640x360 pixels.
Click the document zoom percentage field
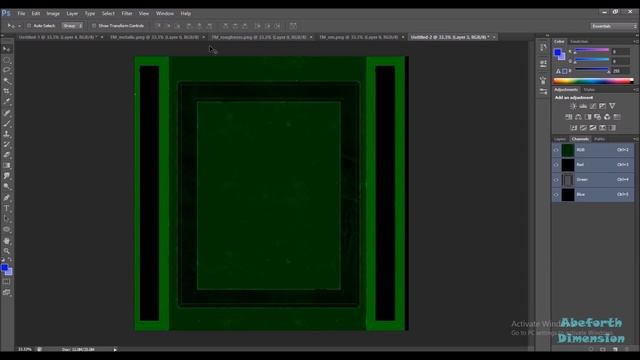click(x=25, y=349)
